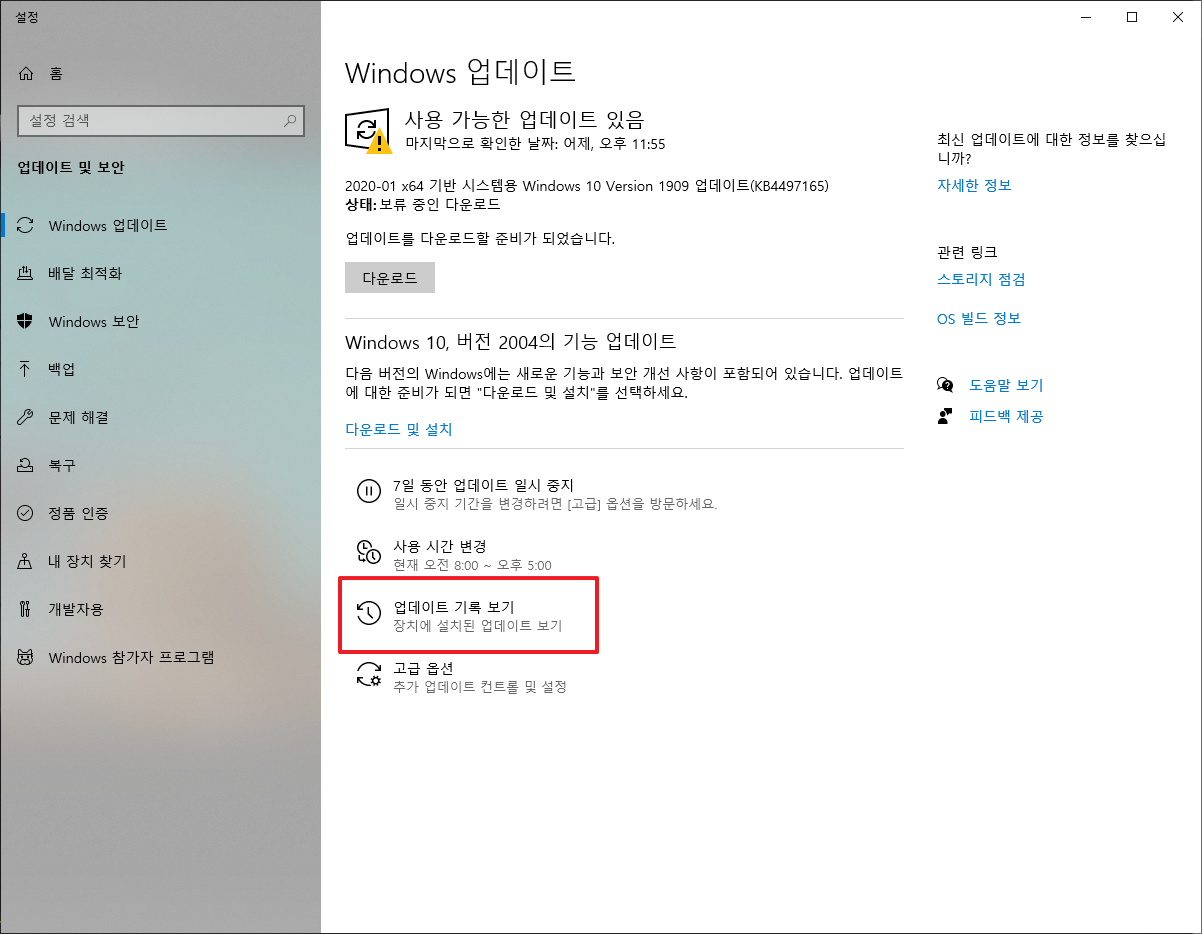The image size is (1202, 934).
Task: Click the 내 장치 찾기 icon
Action: pos(26,562)
